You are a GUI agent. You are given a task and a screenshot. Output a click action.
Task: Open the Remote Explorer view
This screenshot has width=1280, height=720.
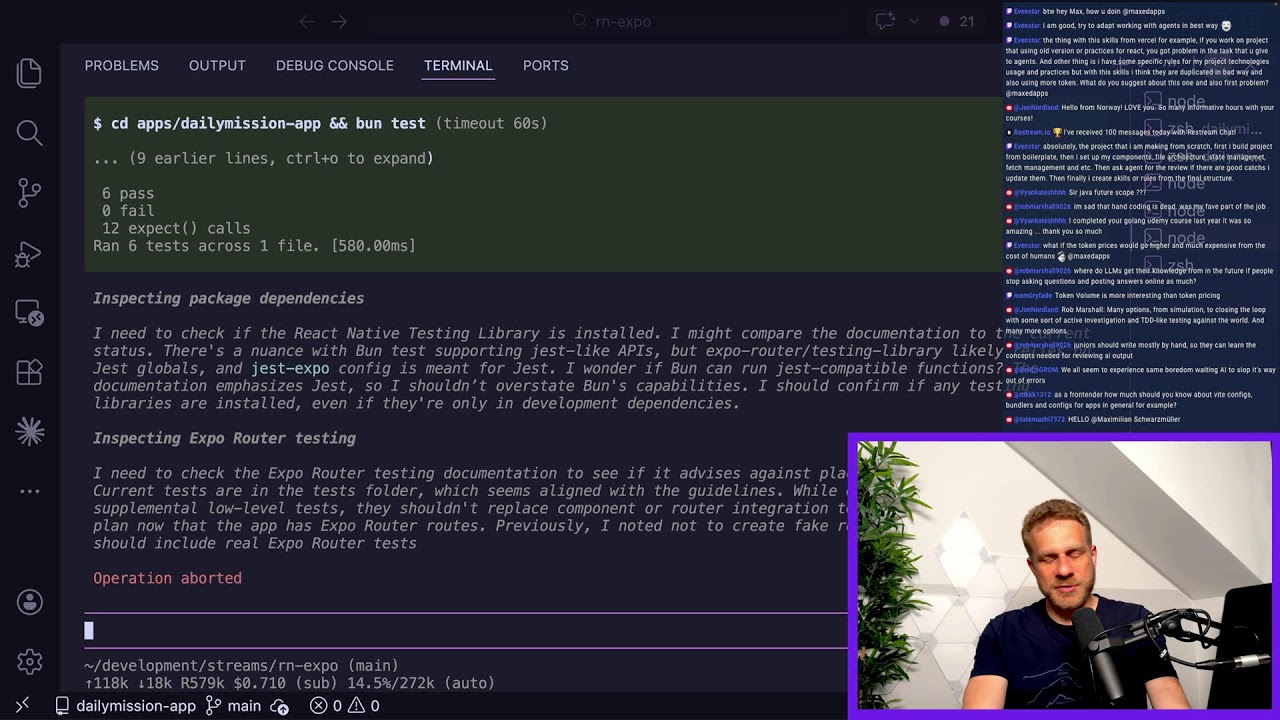tap(29, 314)
